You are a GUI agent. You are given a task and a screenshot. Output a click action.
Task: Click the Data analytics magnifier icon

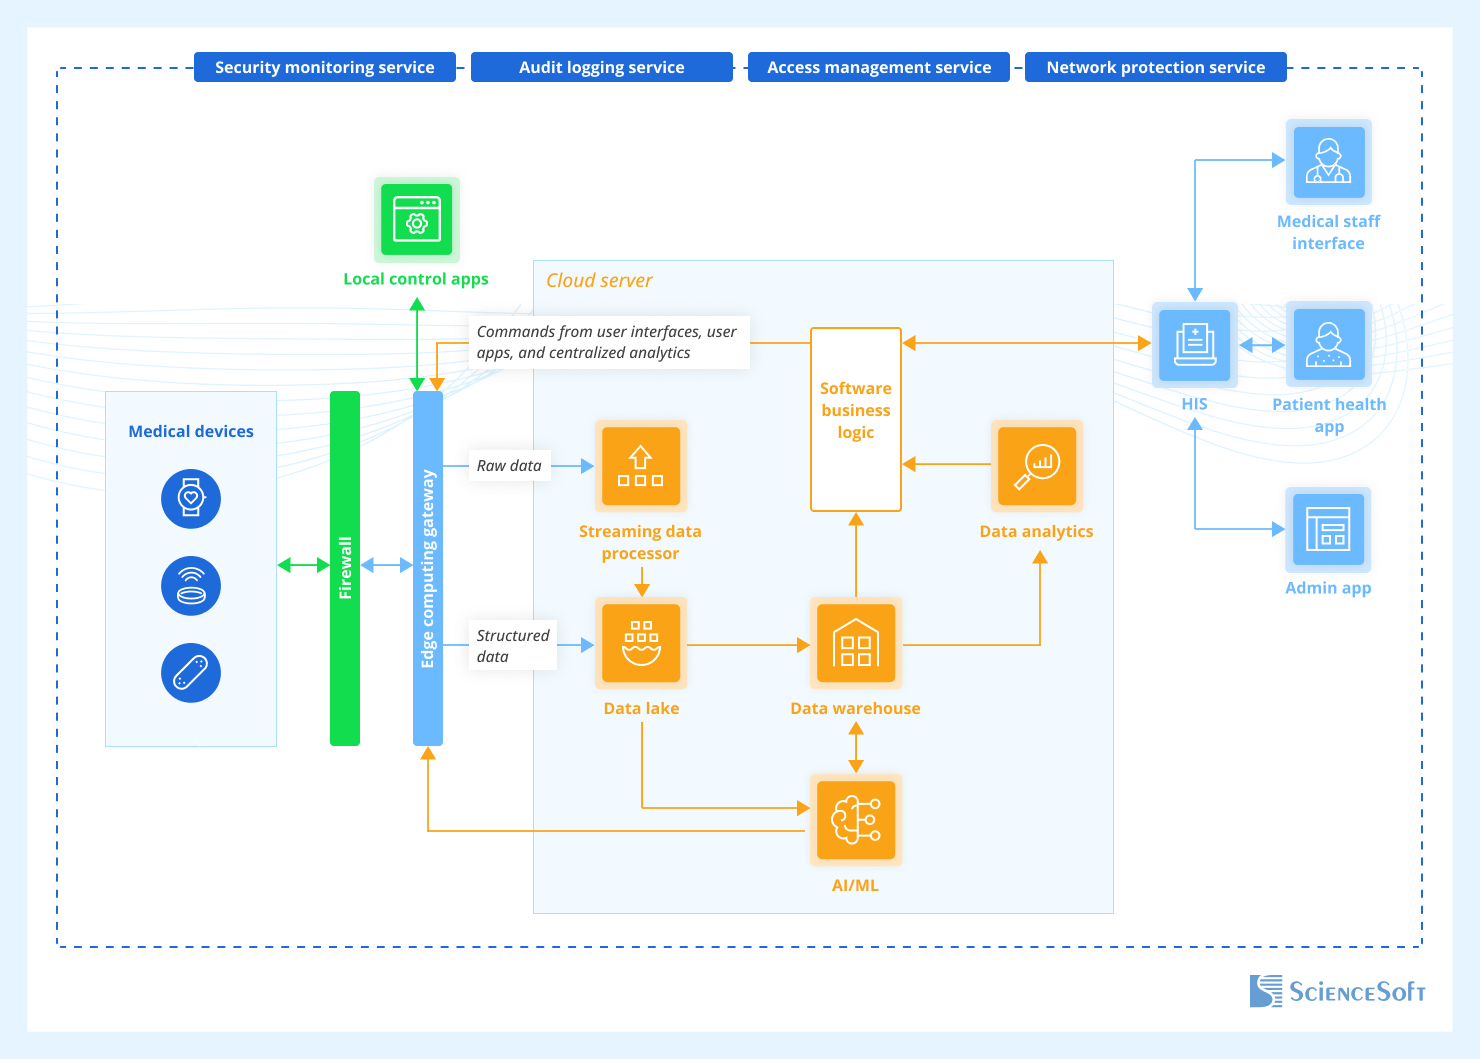tap(1037, 466)
